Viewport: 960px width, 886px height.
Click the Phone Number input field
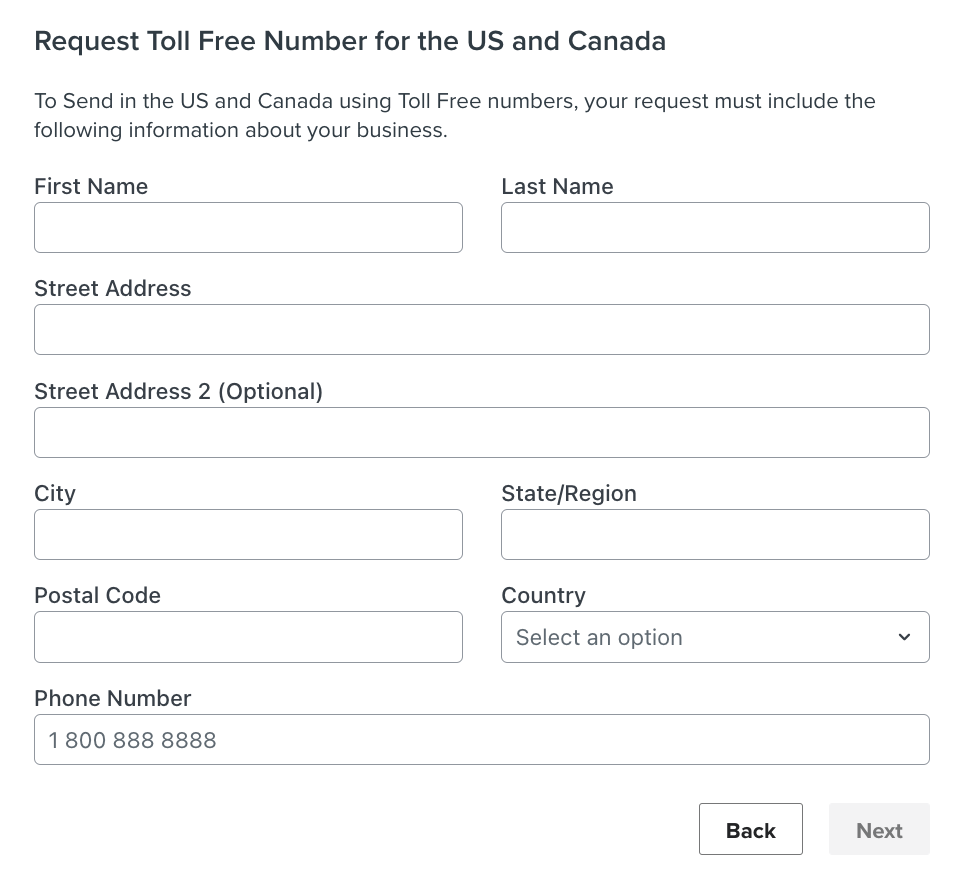pos(481,740)
